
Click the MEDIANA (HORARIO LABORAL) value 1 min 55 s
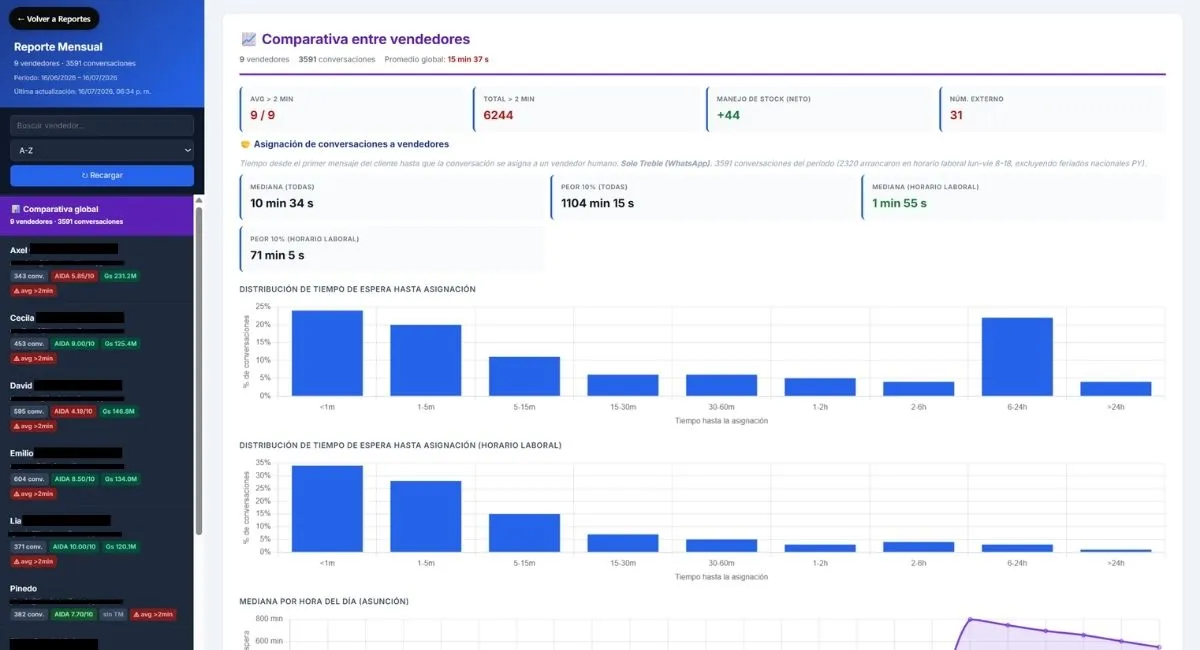(x=899, y=203)
